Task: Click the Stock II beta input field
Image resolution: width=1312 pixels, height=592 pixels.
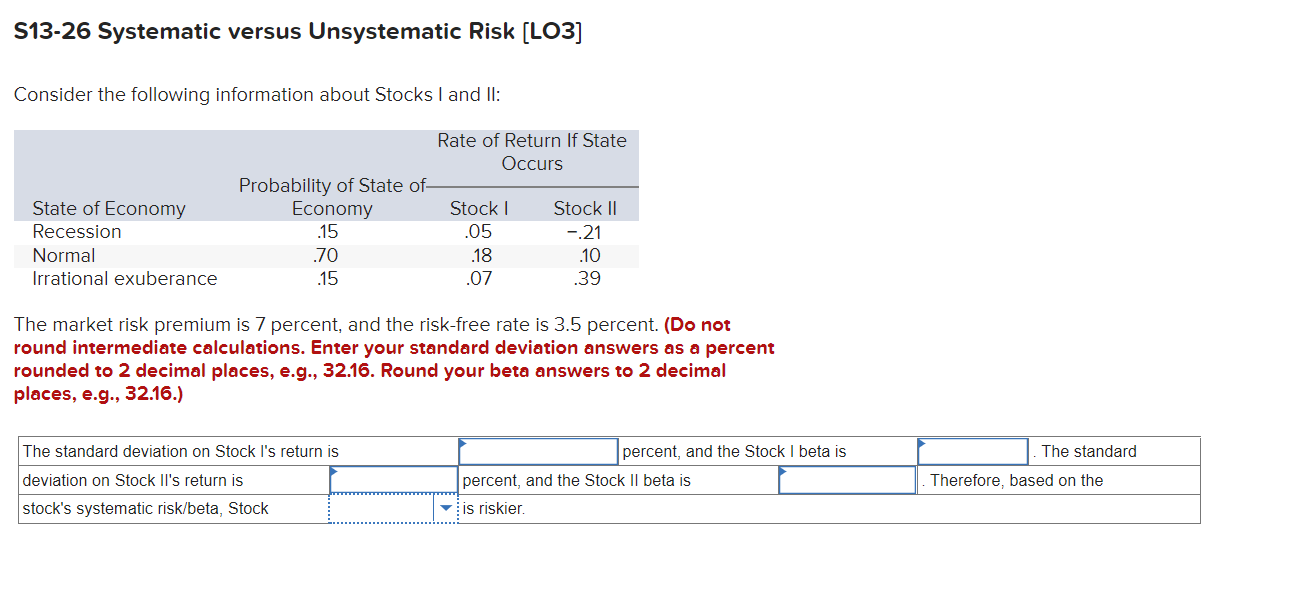Action: click(x=846, y=479)
